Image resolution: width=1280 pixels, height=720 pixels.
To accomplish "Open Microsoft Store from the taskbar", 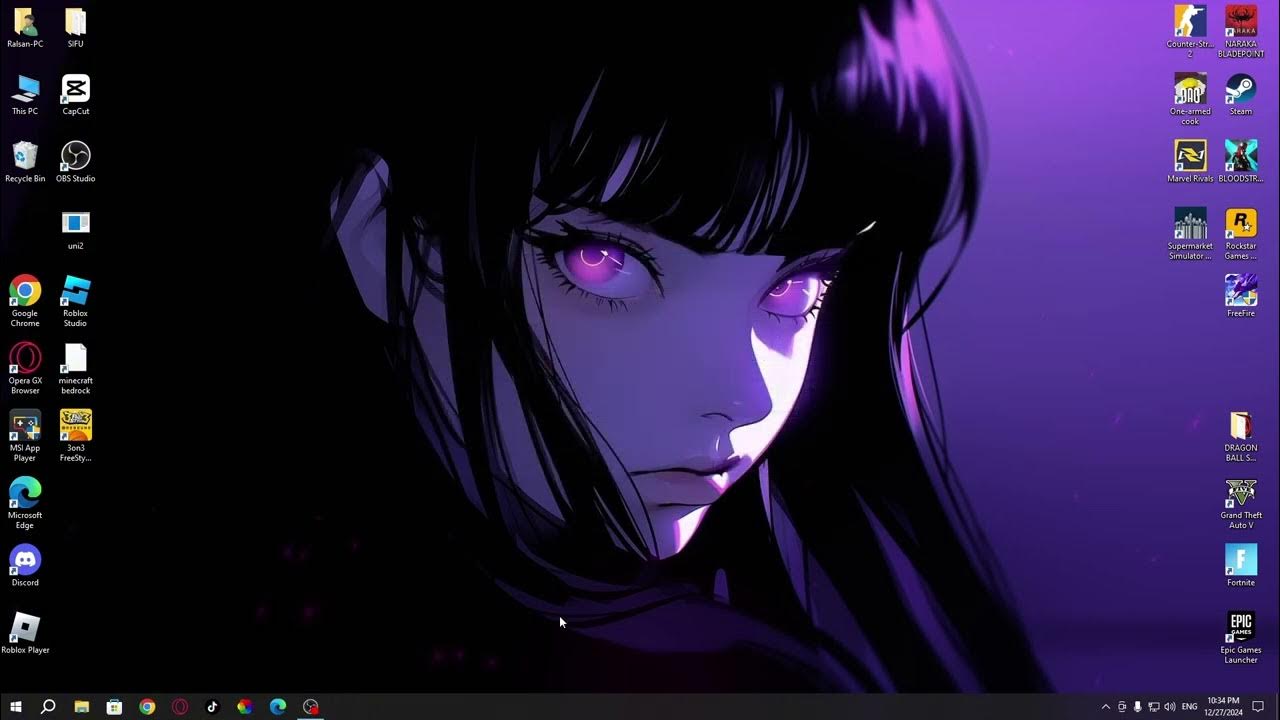I will 114,706.
